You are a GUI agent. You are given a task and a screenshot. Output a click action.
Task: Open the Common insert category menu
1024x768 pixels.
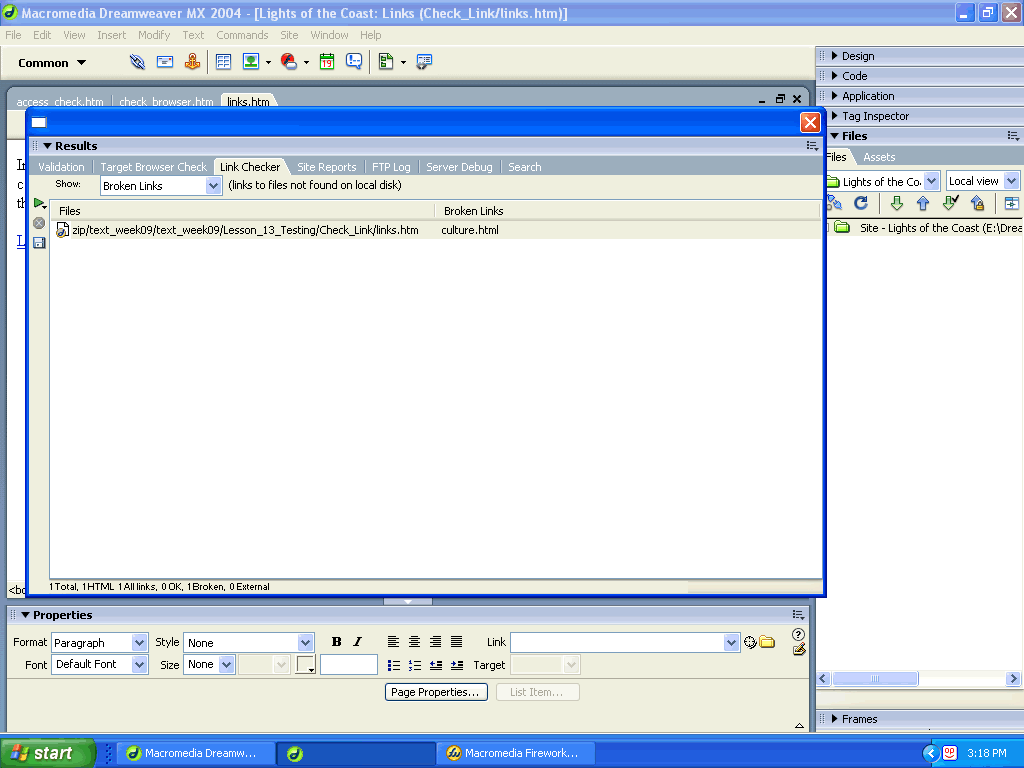(x=52, y=63)
